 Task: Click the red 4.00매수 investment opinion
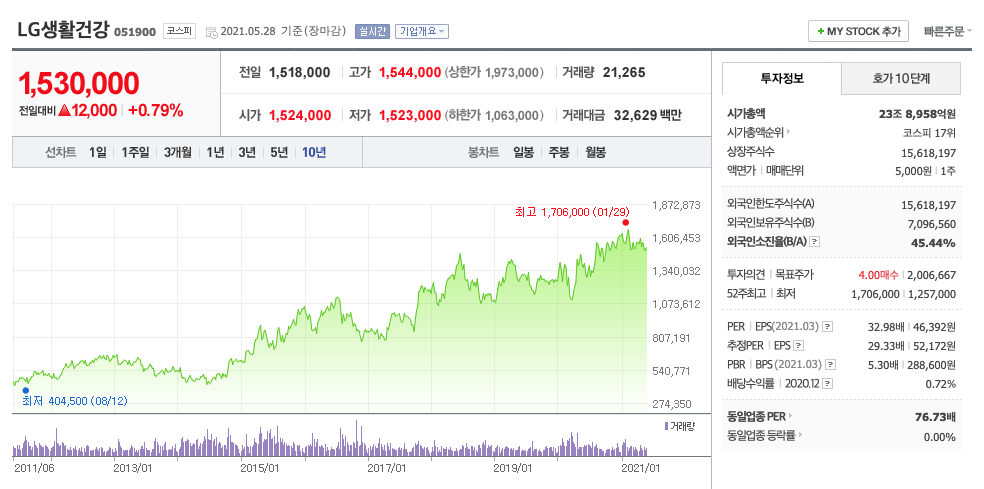[x=879, y=274]
